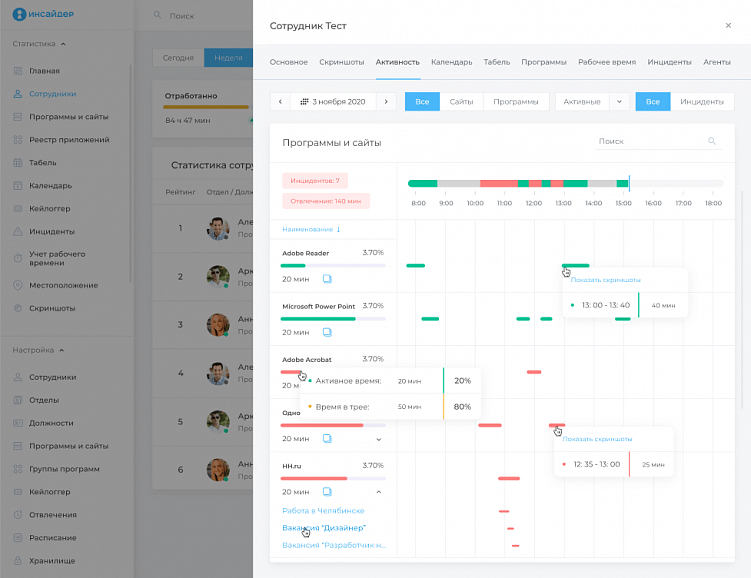Select Сайты filter toggle
Viewport: 751px width, 578px height.
pos(461,102)
